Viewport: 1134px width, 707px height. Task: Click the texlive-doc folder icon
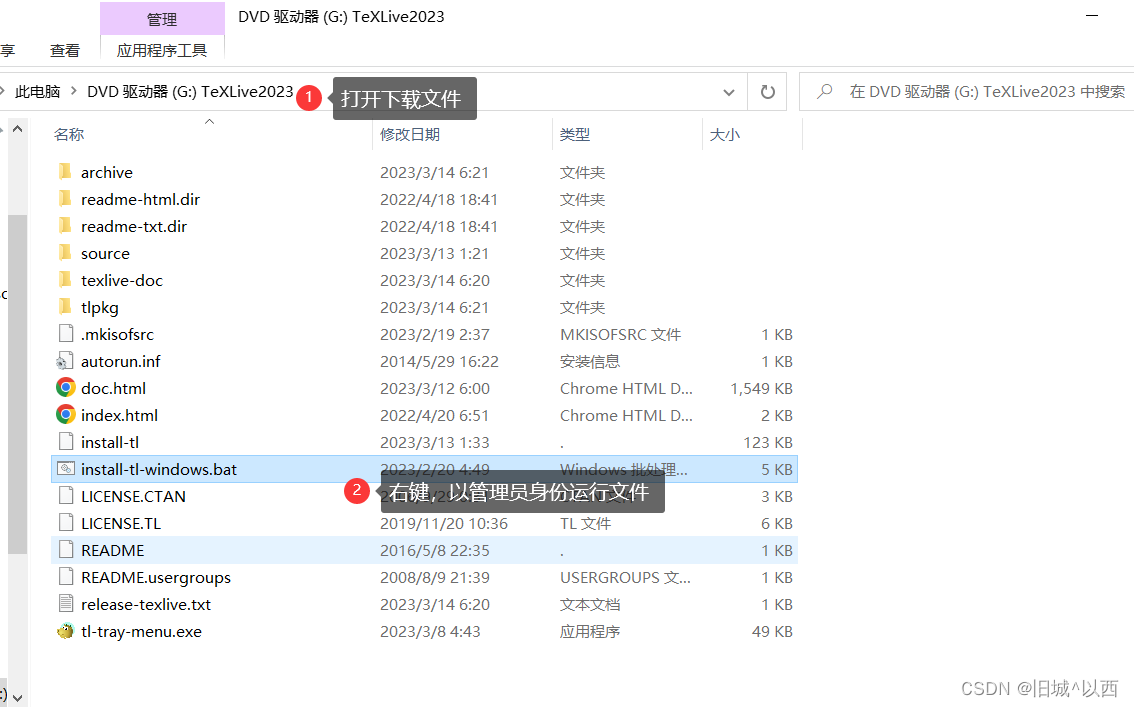(x=65, y=280)
